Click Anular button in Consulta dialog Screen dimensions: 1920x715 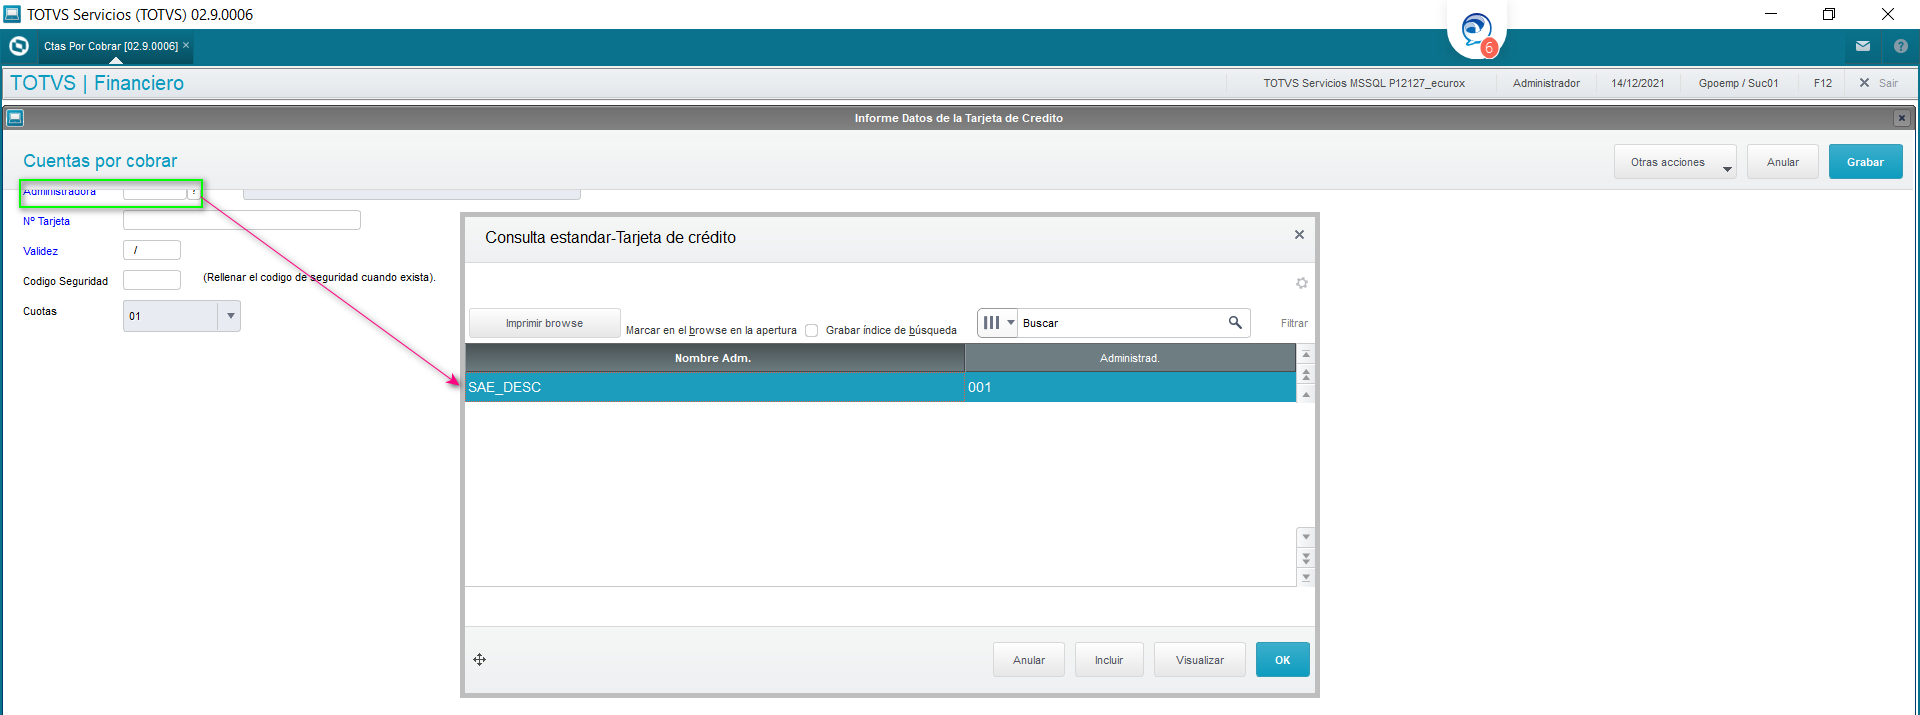click(1028, 660)
